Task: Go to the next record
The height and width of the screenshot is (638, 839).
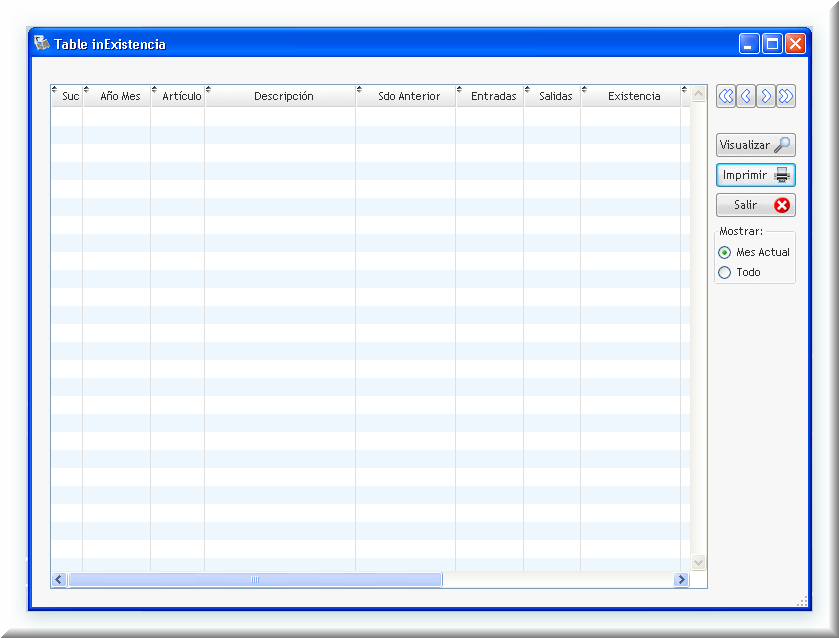Action: [x=766, y=96]
